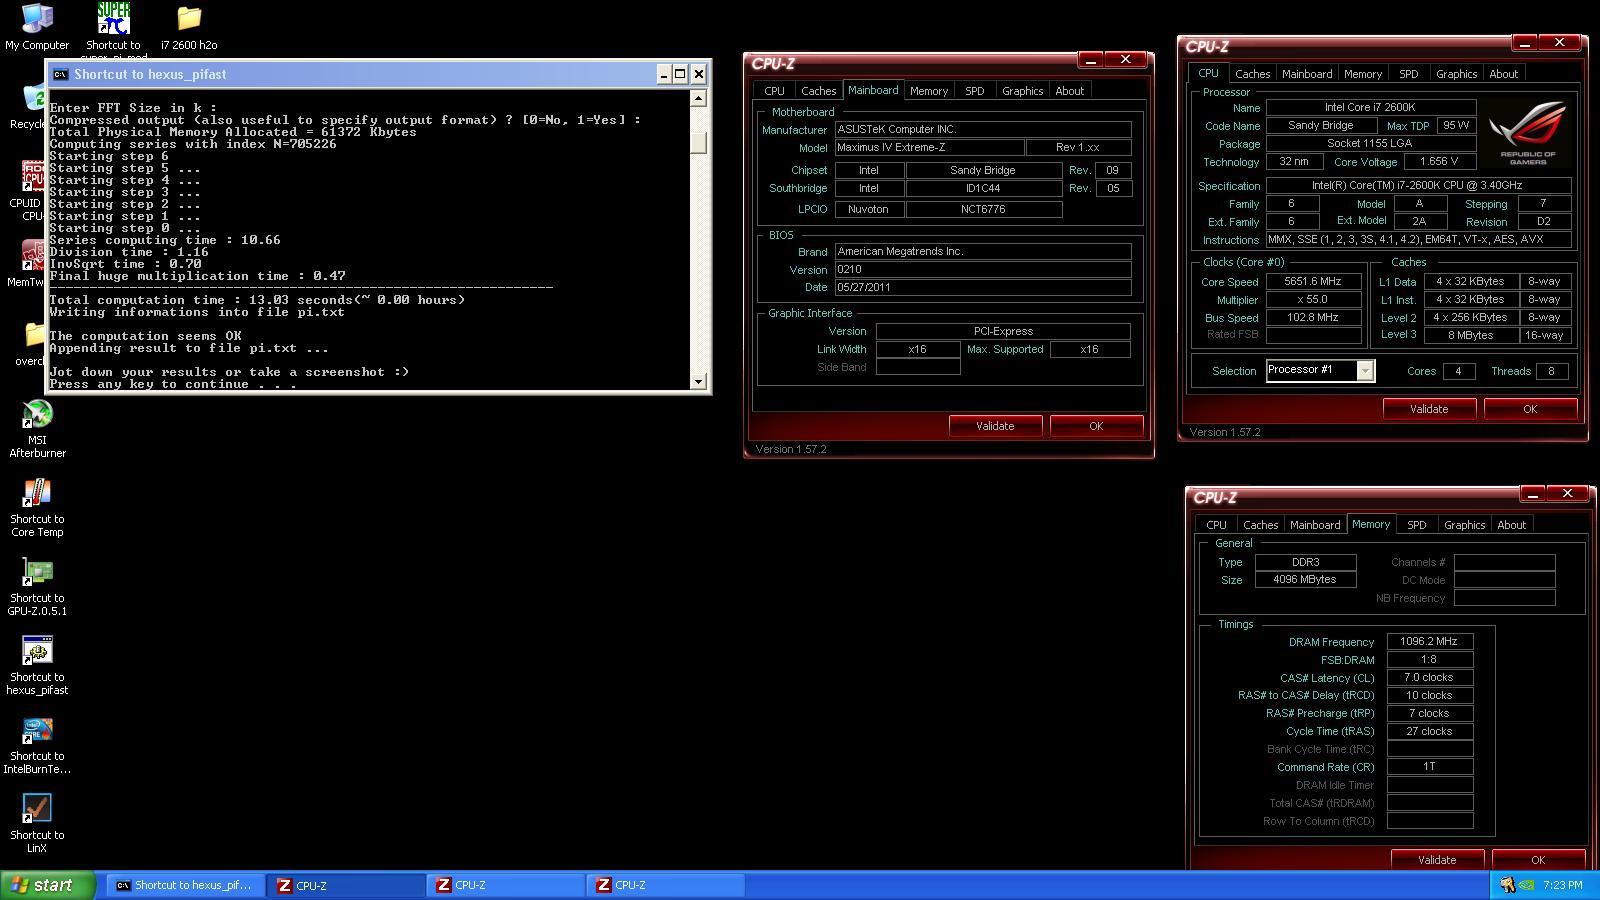
Task: Click the Multiplier value x 55.0
Action: 1314,300
